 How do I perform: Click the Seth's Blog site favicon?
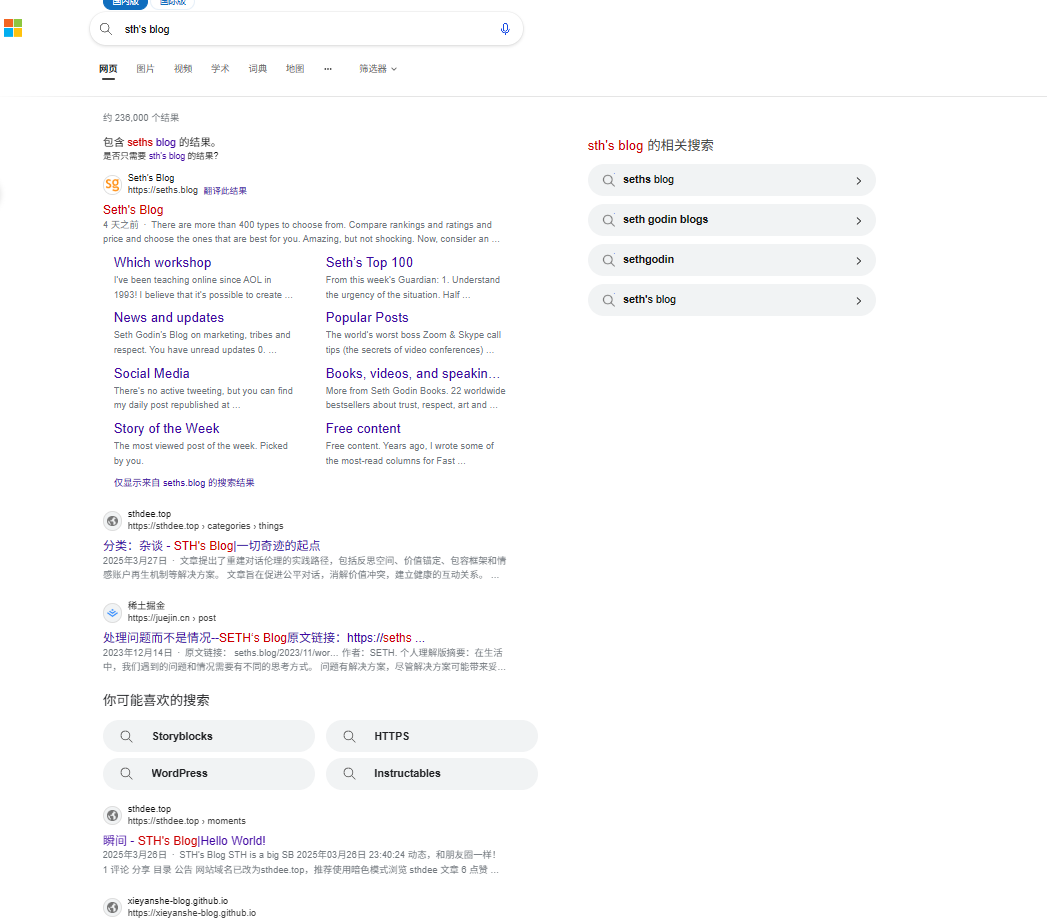tap(112, 184)
